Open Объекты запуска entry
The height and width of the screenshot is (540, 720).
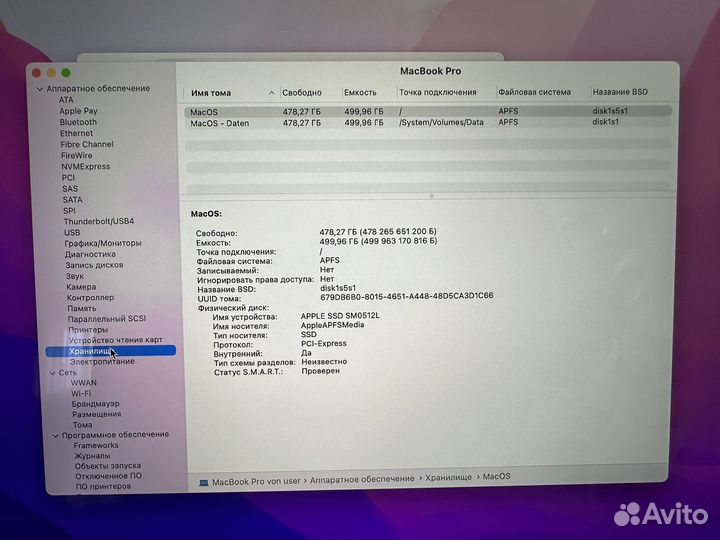108,466
